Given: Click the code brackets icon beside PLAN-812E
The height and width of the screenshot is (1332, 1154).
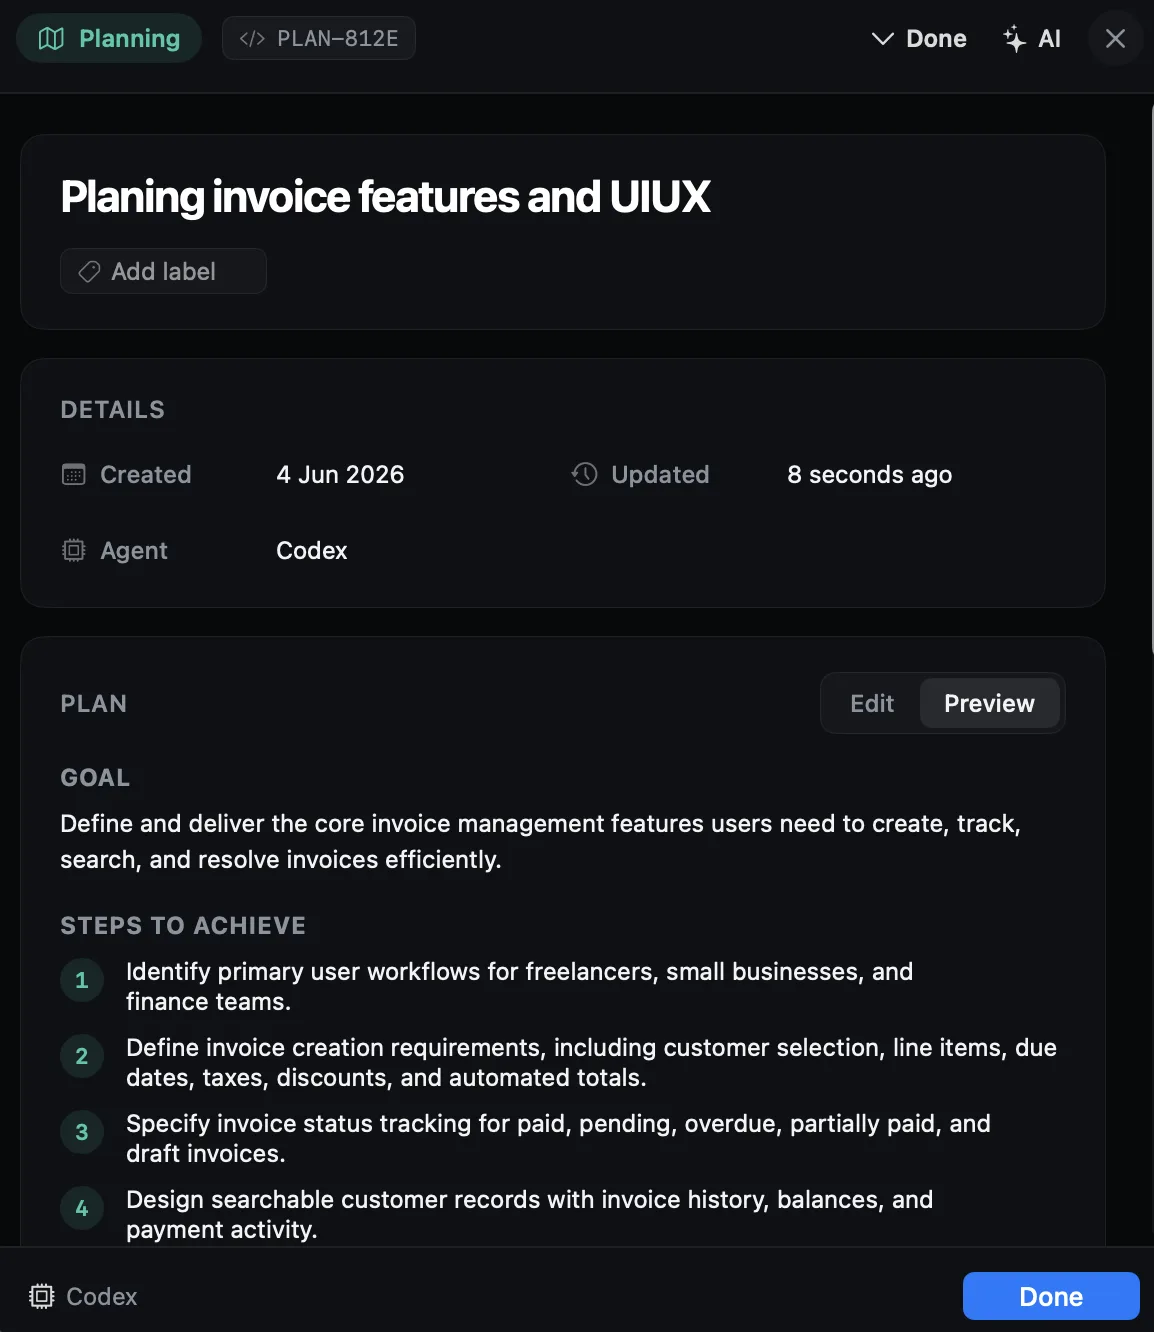Looking at the screenshot, I should pos(252,39).
